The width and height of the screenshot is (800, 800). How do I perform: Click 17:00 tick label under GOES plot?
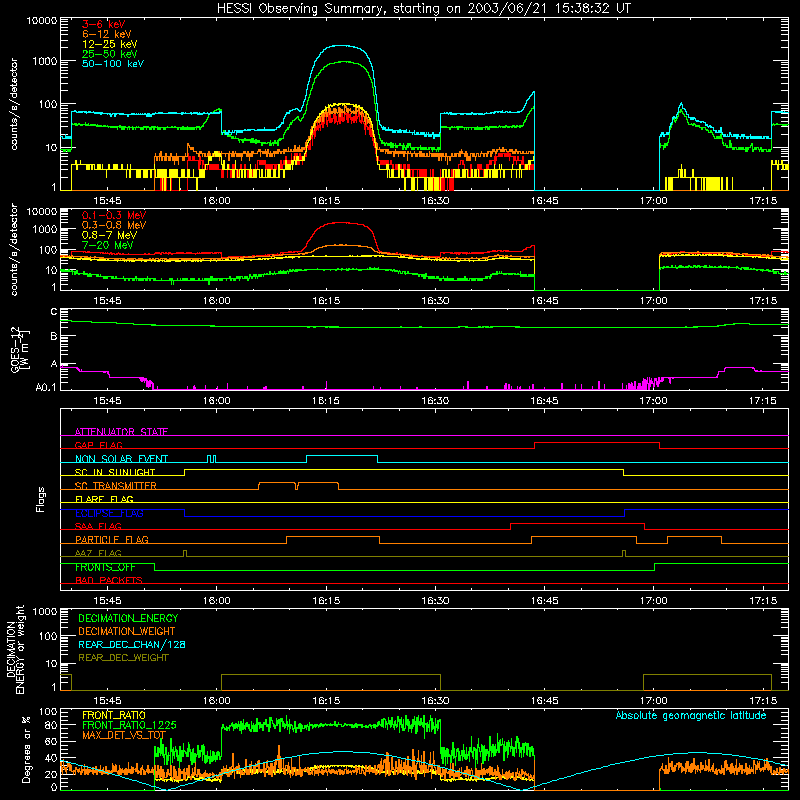[654, 401]
